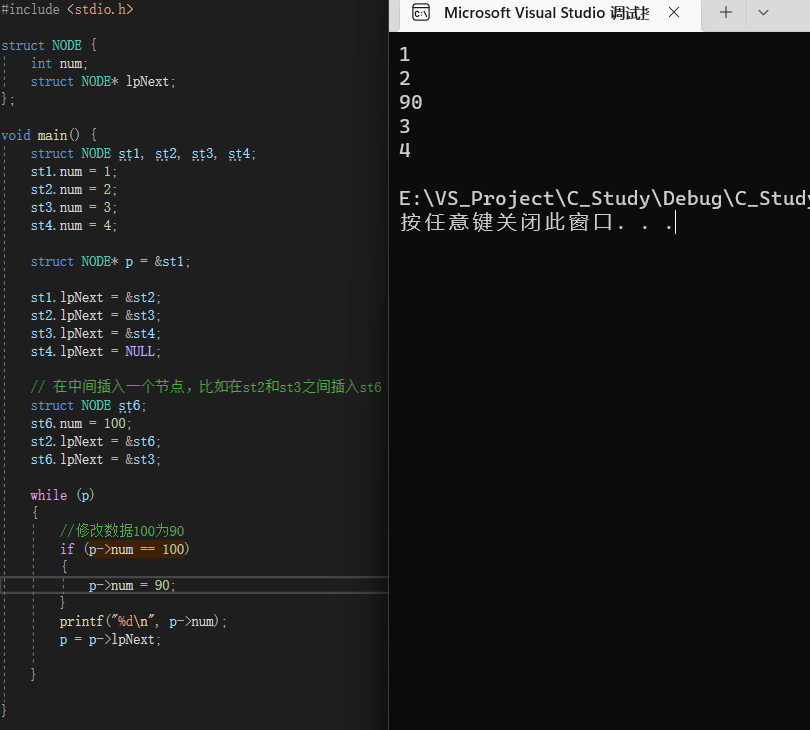Click the 'struct NODE* lpNext;' member line

103,82
